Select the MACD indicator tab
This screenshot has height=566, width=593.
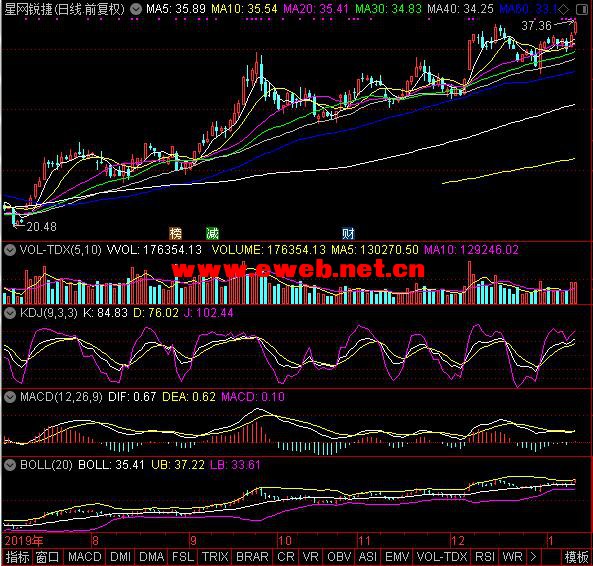(85, 557)
